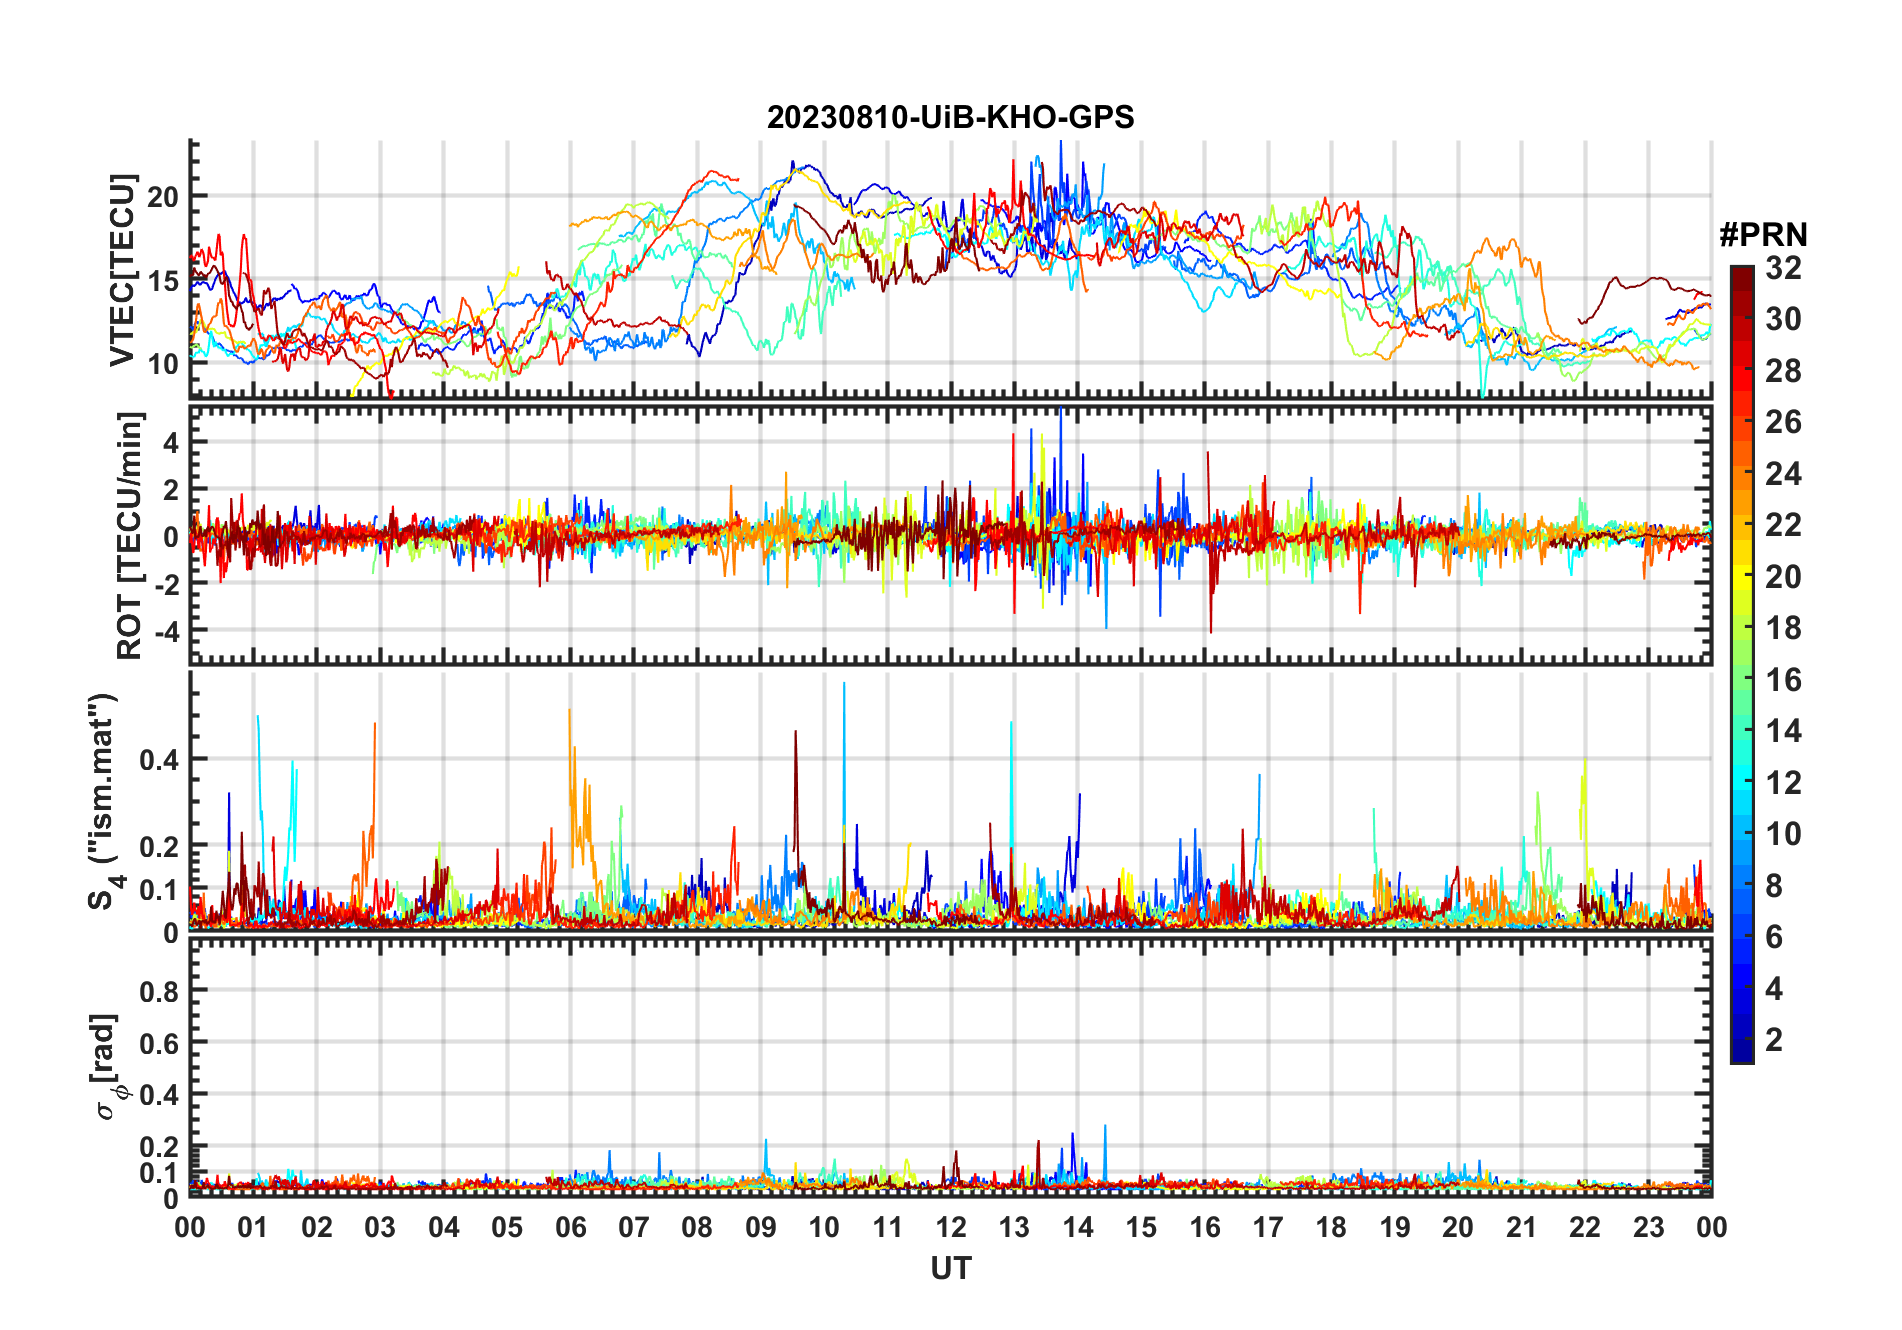
Task: Select colorbar tick label 30
Action: (1783, 319)
